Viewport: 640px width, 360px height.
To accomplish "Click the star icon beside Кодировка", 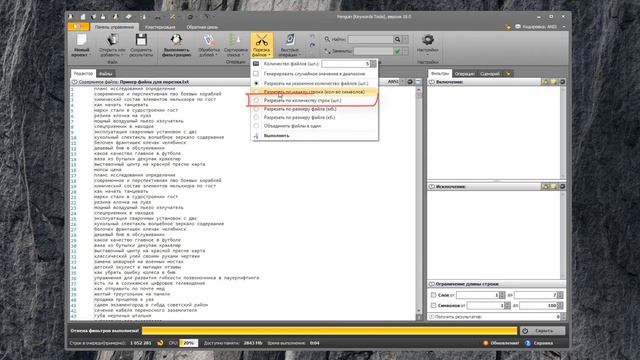I will click(508, 27).
